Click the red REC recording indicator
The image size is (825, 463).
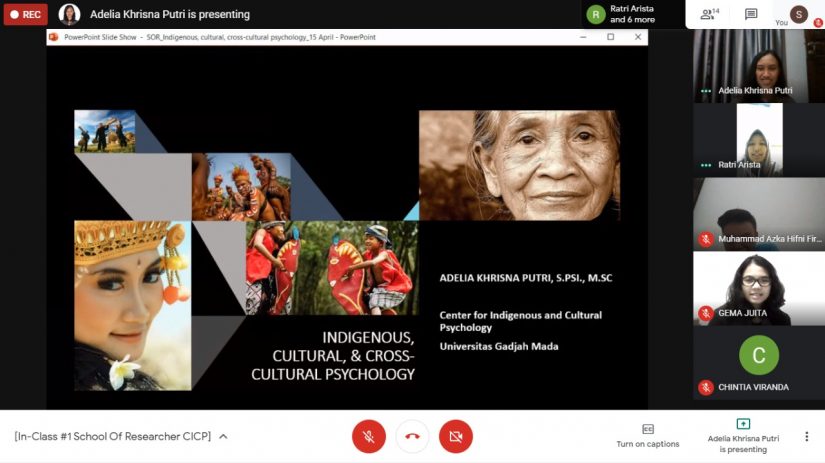[25, 15]
